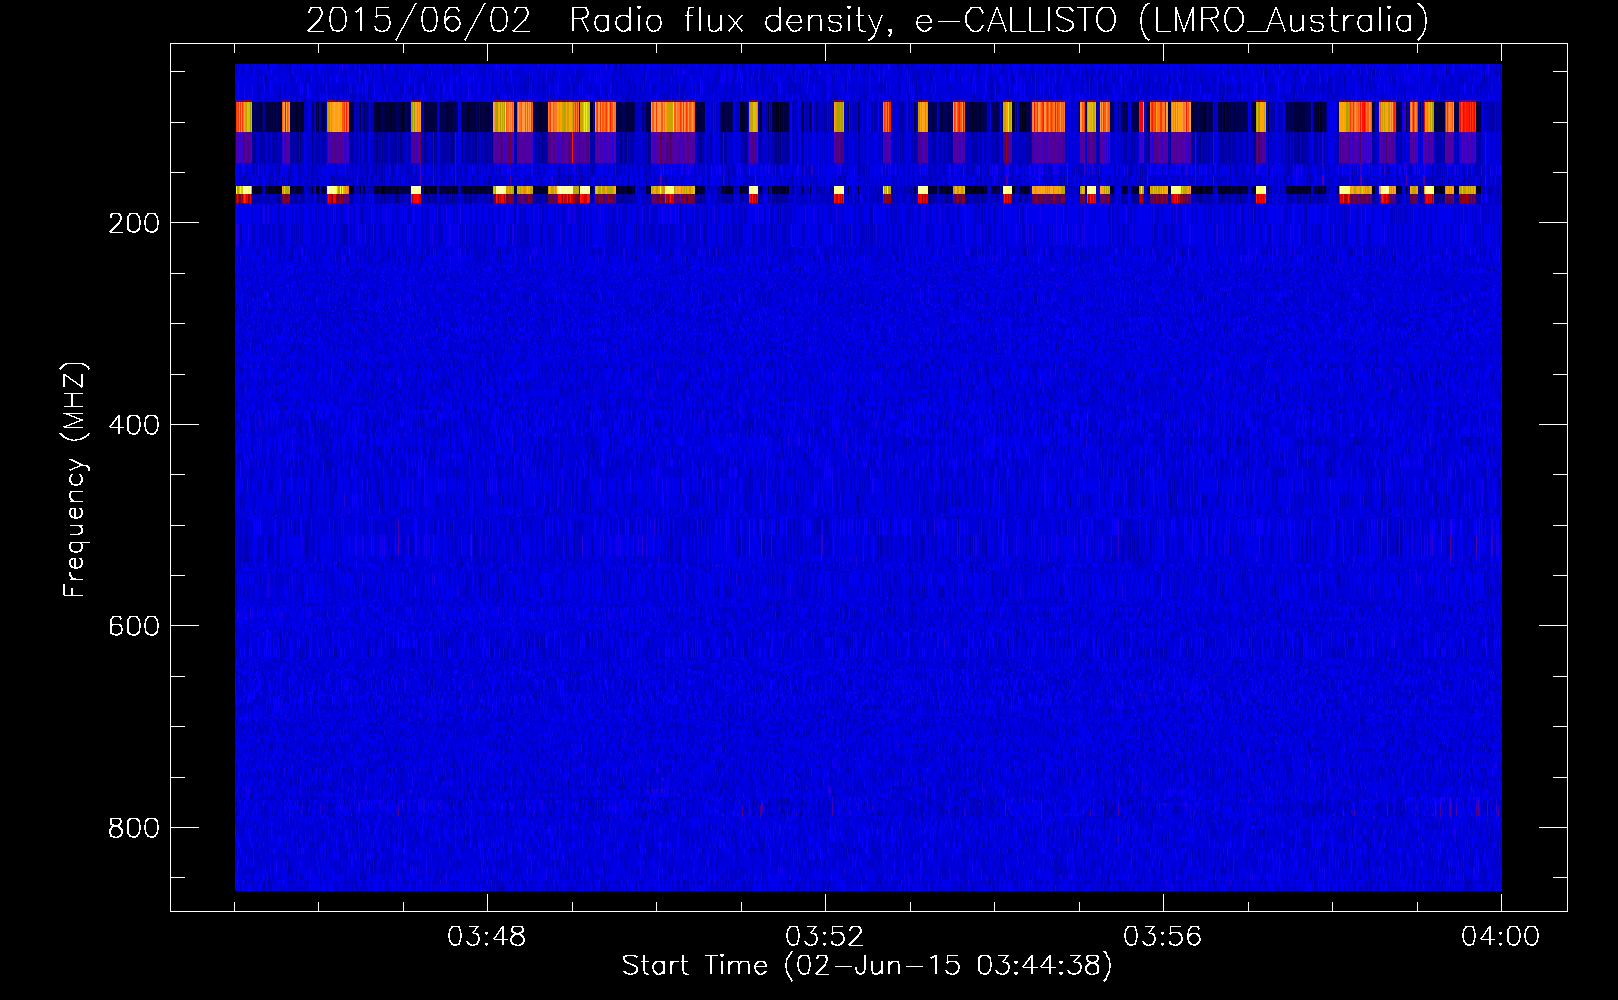Viewport: 1618px width, 1000px height.
Task: Click the 03:56 time tick label
Action: (x=1163, y=937)
